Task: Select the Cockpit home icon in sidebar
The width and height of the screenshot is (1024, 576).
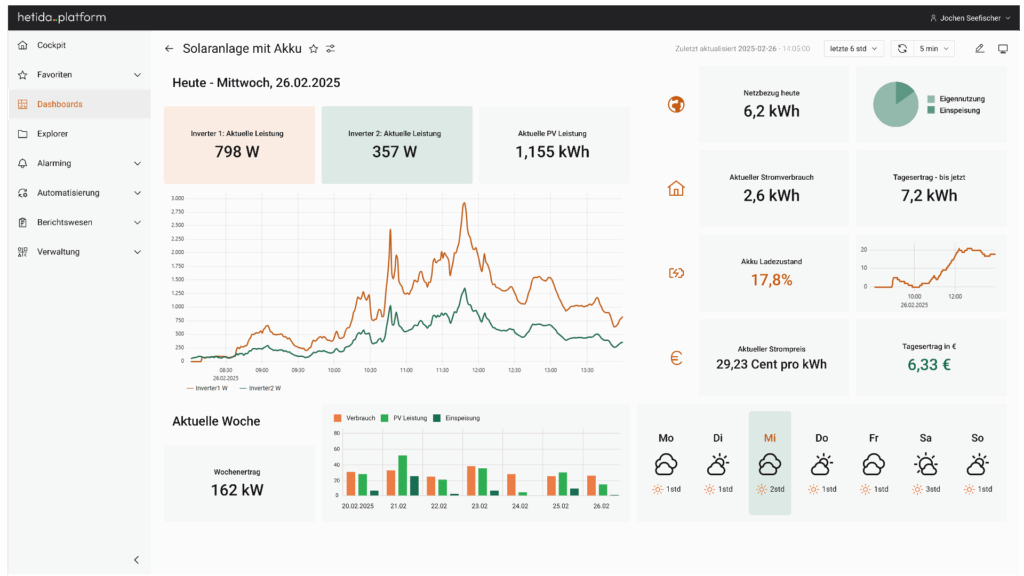Action: tap(24, 45)
